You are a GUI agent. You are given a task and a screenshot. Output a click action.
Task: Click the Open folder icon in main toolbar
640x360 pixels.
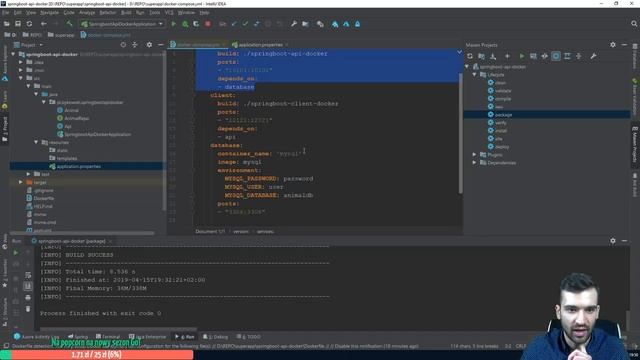(7, 24)
